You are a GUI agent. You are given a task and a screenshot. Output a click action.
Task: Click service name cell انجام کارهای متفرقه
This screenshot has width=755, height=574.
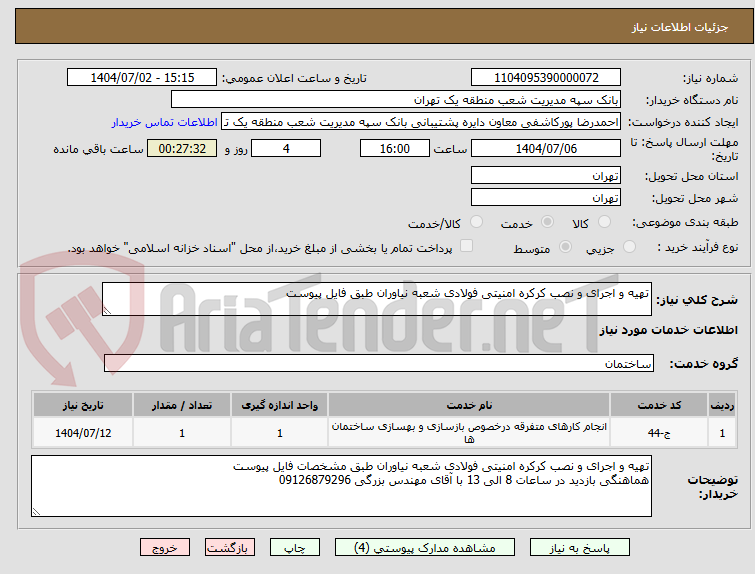(469, 433)
